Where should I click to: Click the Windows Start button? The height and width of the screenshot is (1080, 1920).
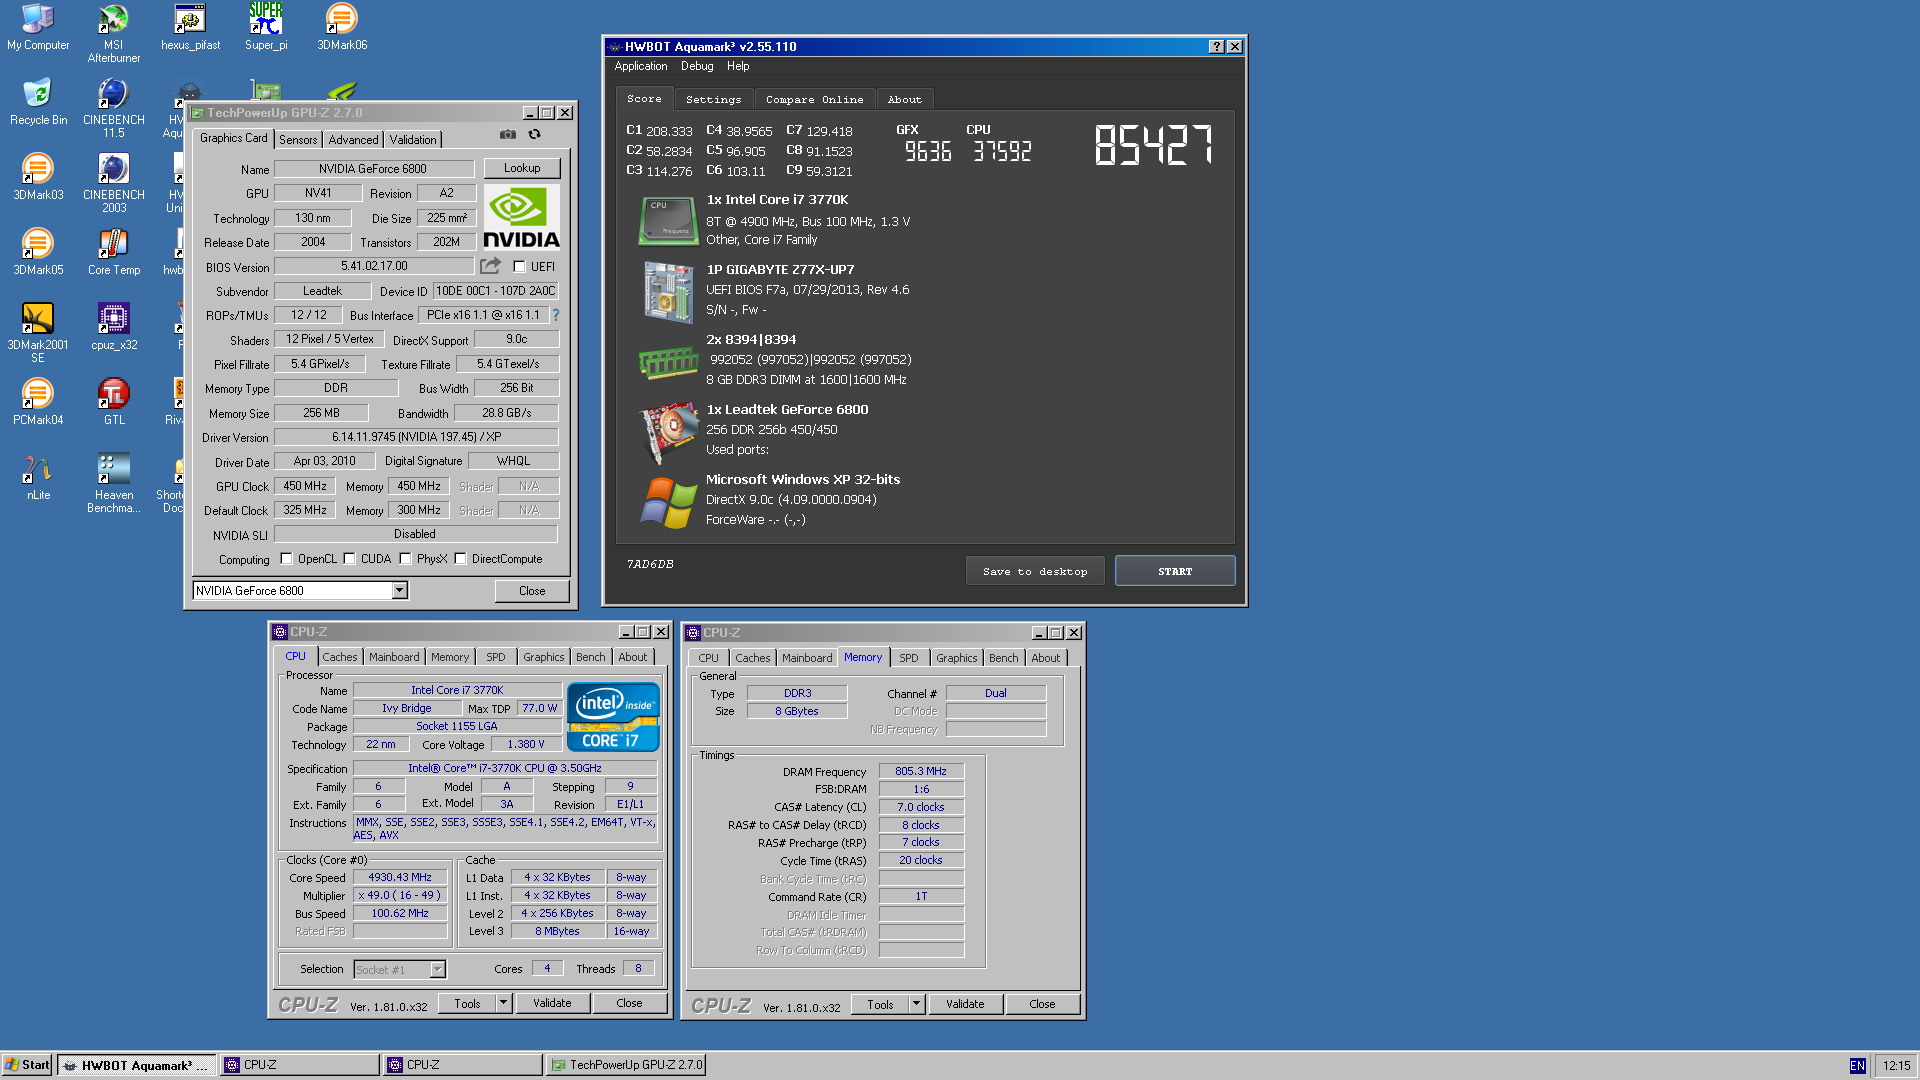tap(28, 1065)
